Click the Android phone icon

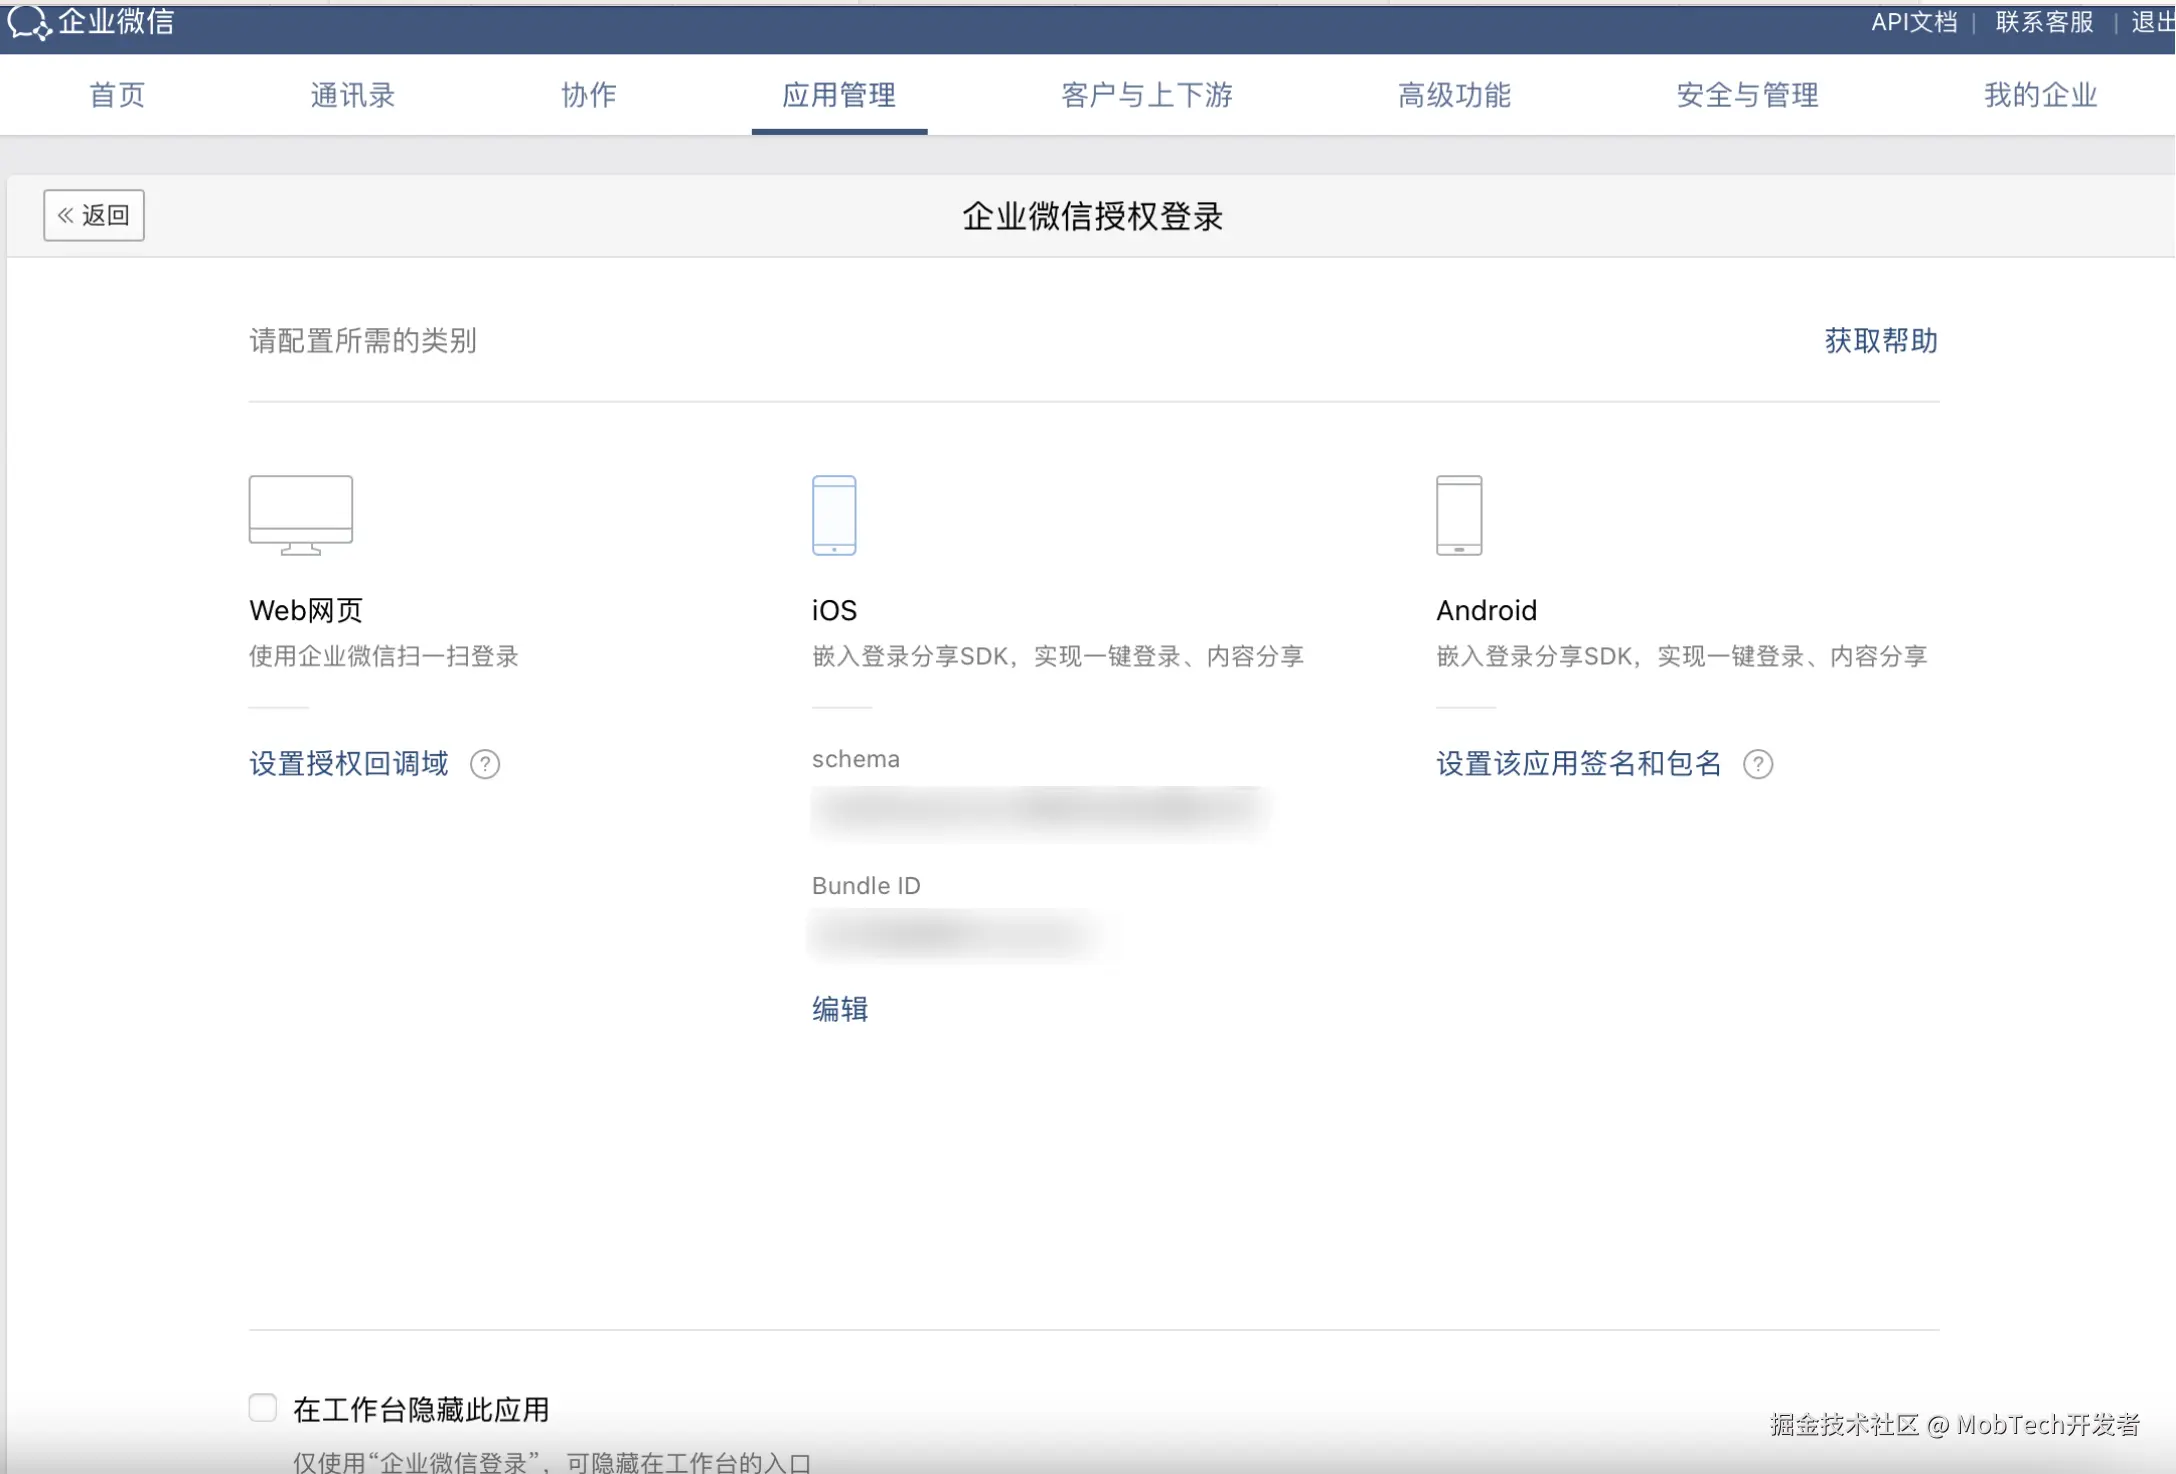[x=1459, y=515]
